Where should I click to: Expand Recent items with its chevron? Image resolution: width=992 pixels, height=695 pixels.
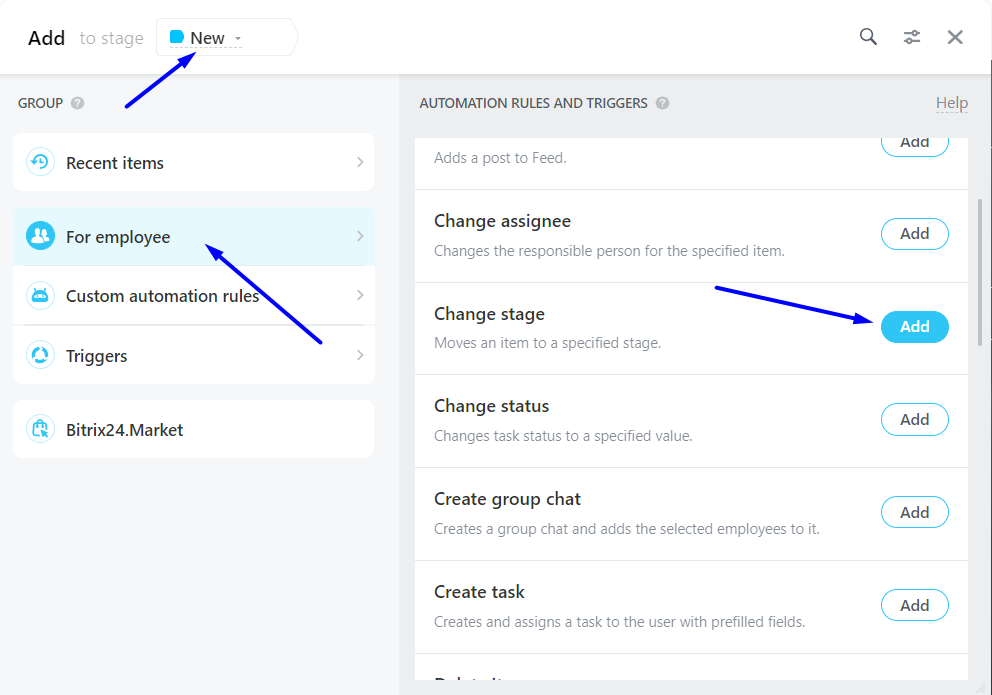coord(360,162)
